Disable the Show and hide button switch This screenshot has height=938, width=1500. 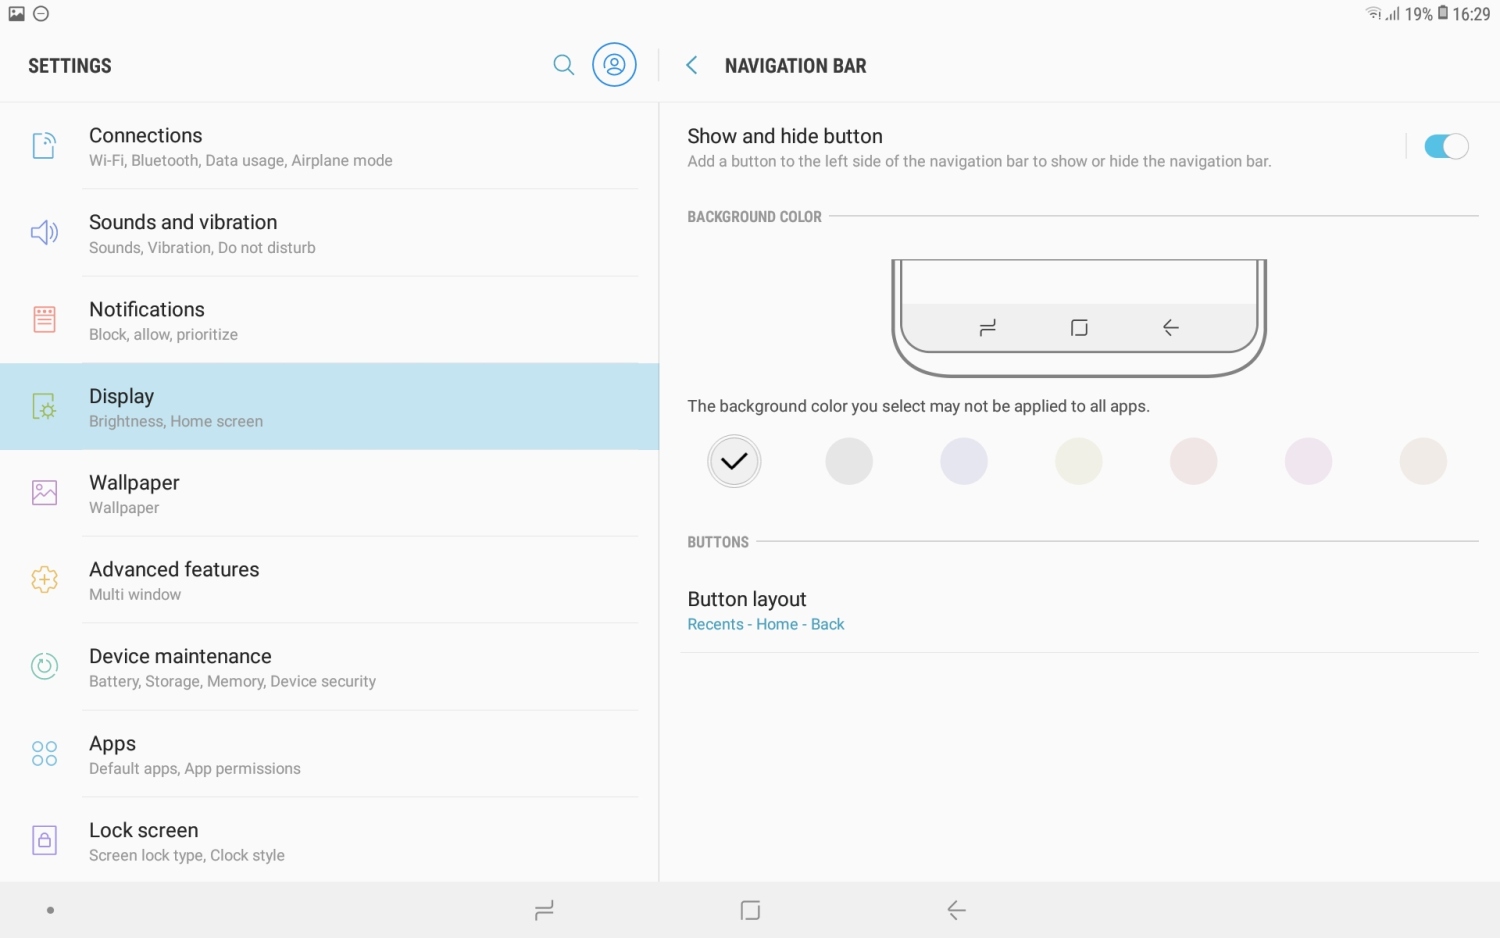(1445, 147)
